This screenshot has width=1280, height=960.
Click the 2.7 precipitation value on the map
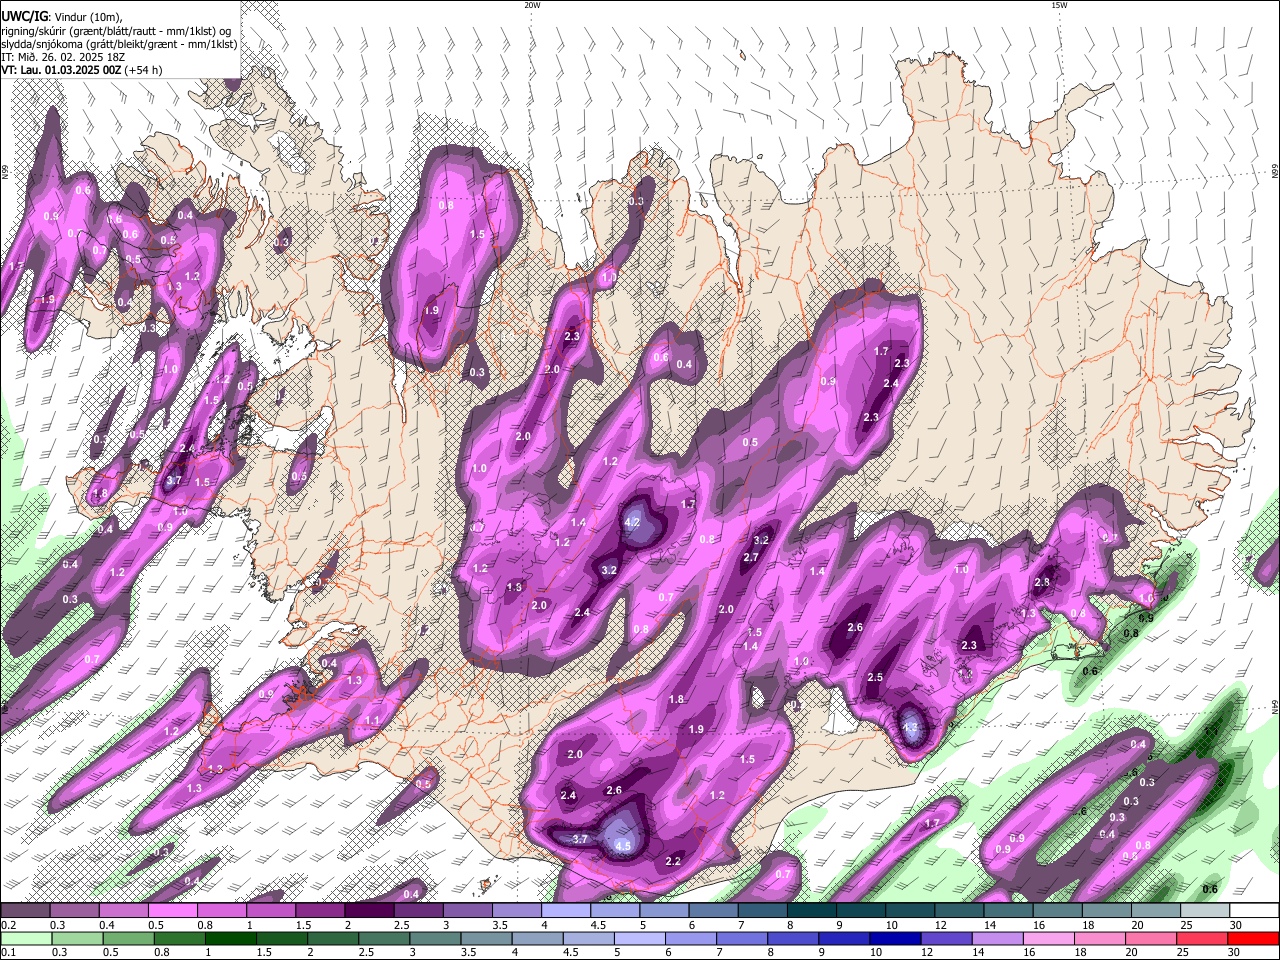point(751,557)
